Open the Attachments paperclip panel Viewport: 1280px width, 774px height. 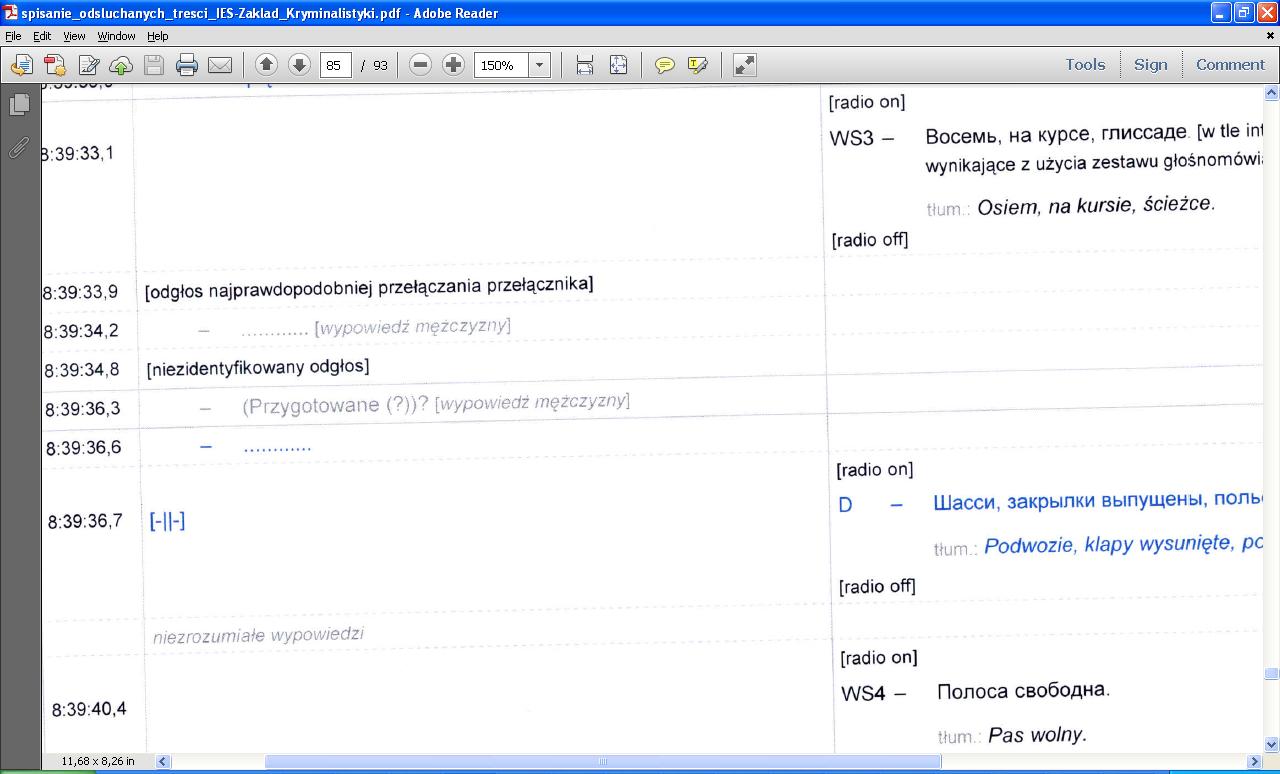tap(19, 147)
